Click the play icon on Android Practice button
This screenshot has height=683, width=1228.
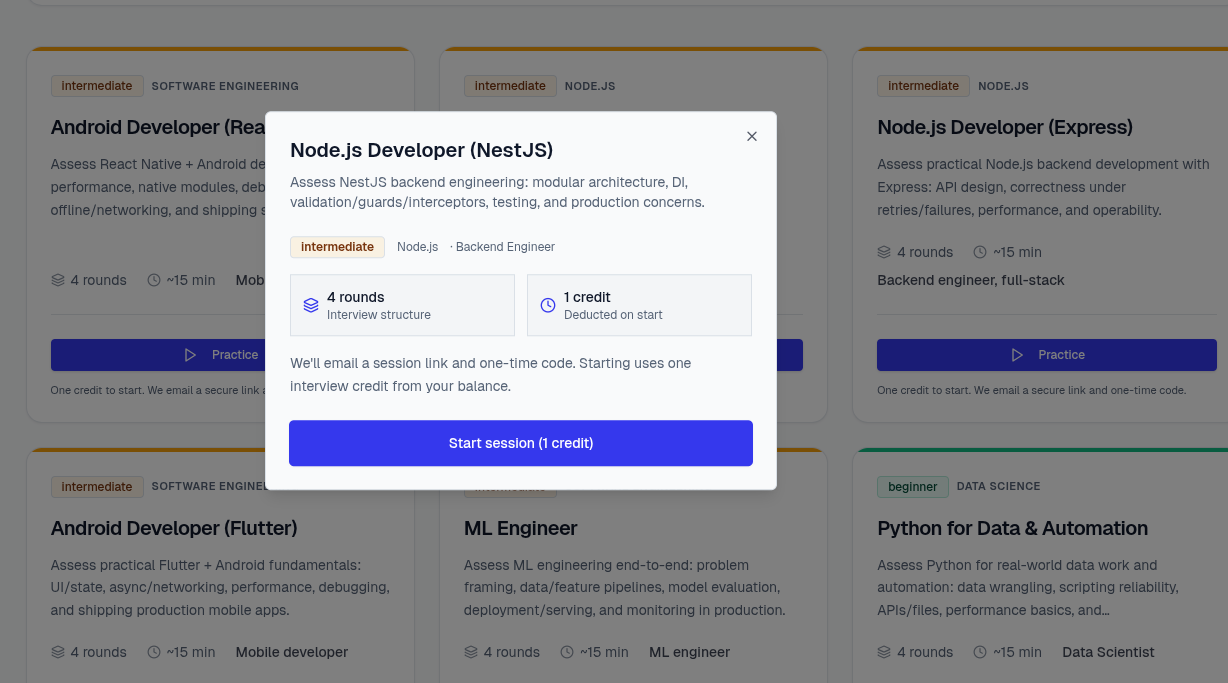point(190,355)
